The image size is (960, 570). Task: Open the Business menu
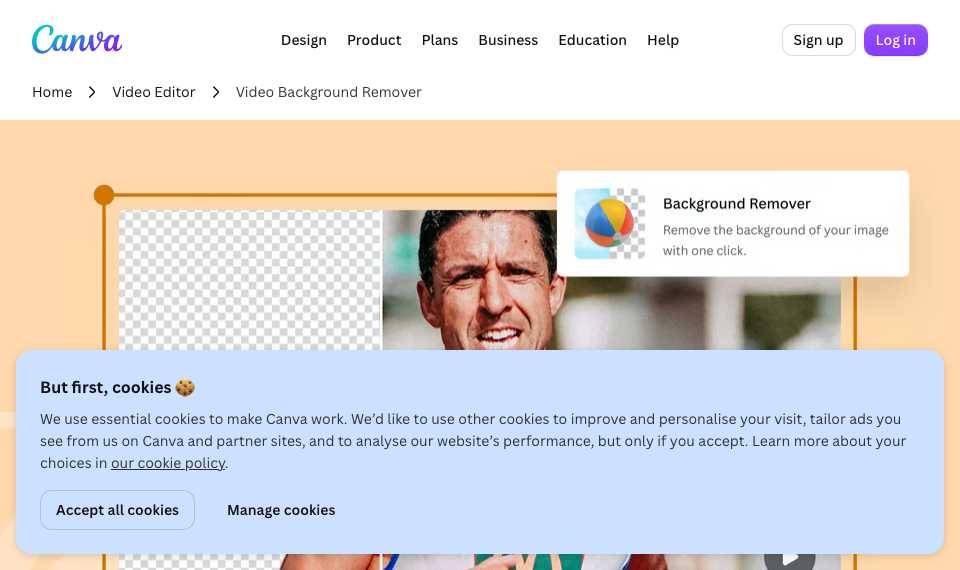(x=508, y=40)
